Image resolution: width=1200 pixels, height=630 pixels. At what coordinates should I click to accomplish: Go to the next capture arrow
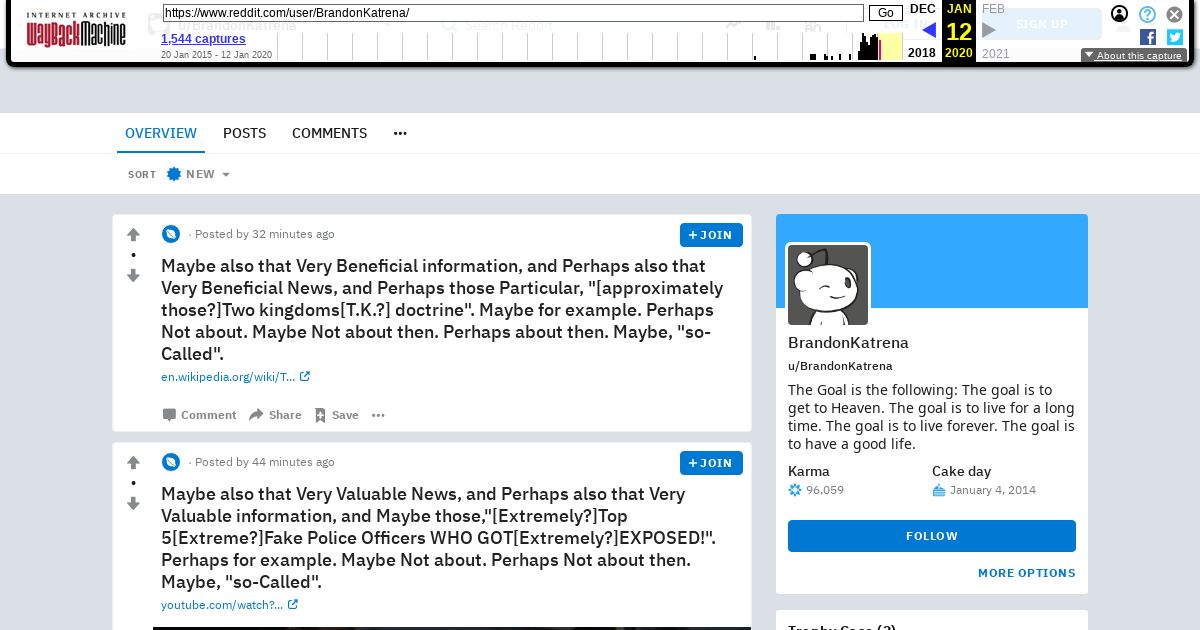(x=989, y=30)
